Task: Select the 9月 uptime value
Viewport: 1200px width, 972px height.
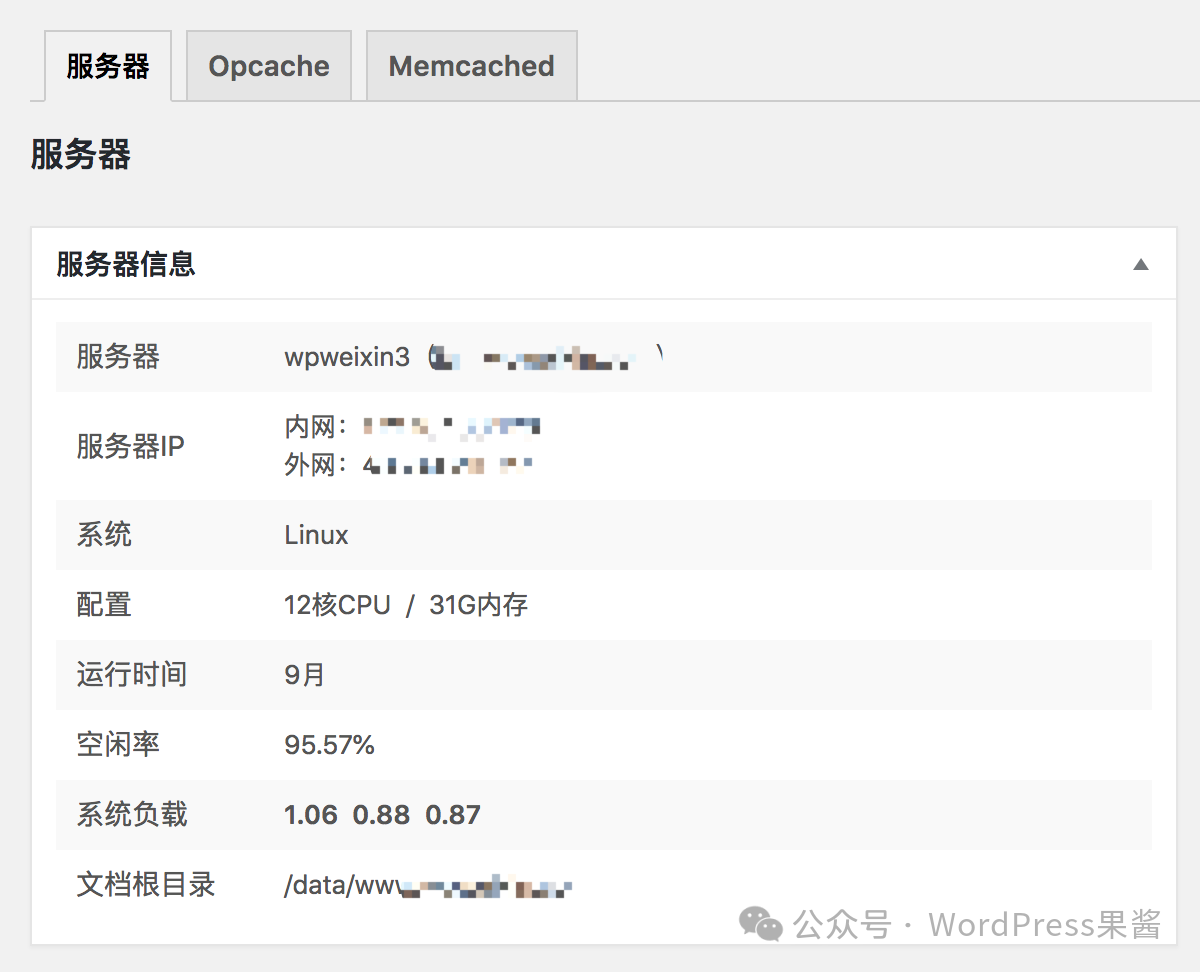Action: click(305, 675)
